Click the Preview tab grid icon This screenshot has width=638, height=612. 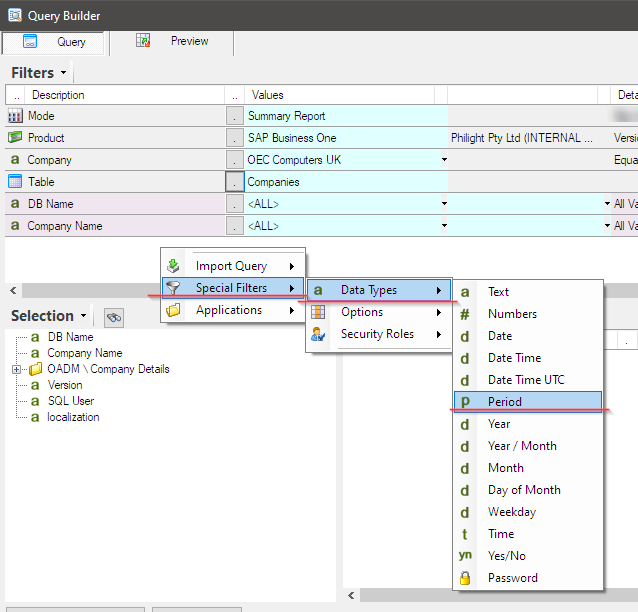[143, 40]
